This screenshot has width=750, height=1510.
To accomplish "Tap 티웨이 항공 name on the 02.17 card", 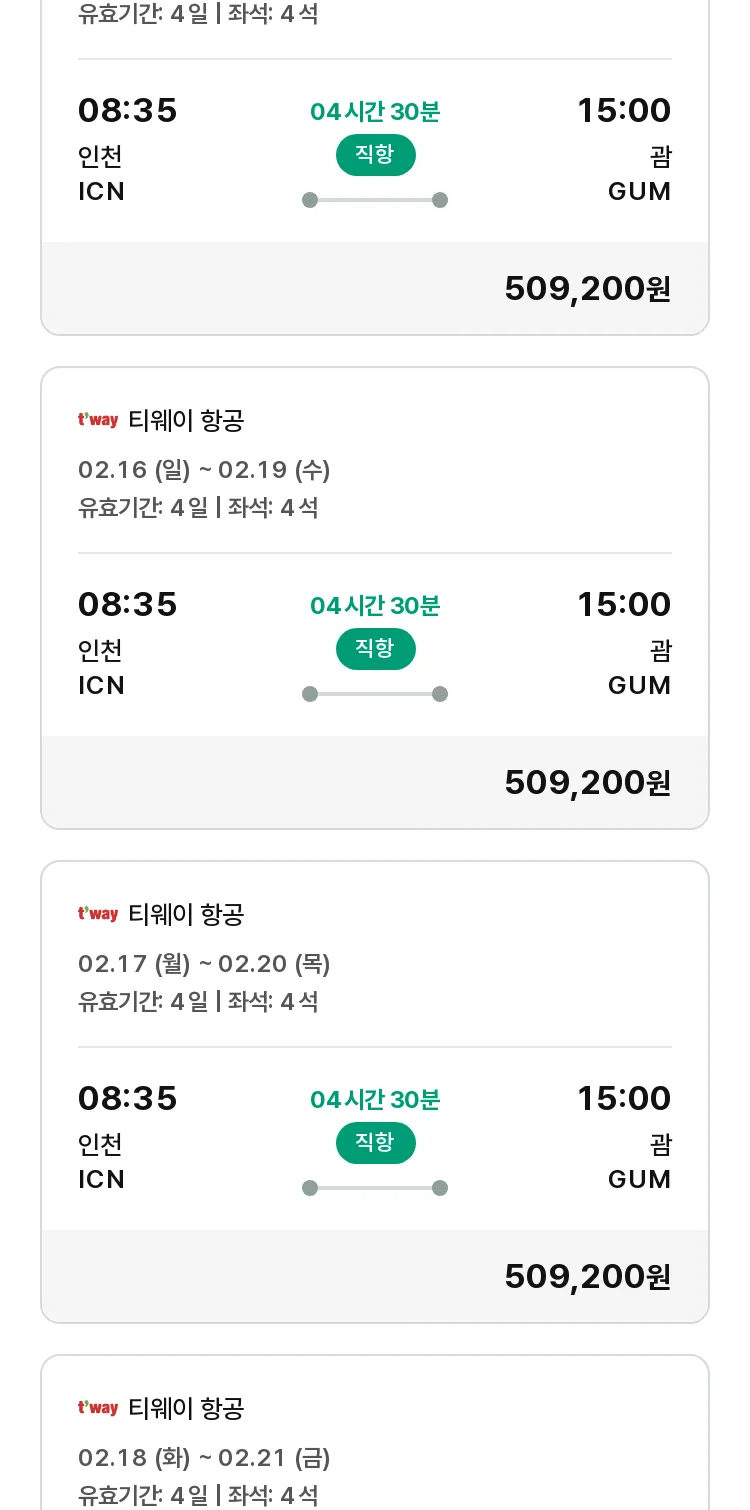I will [x=187, y=915].
